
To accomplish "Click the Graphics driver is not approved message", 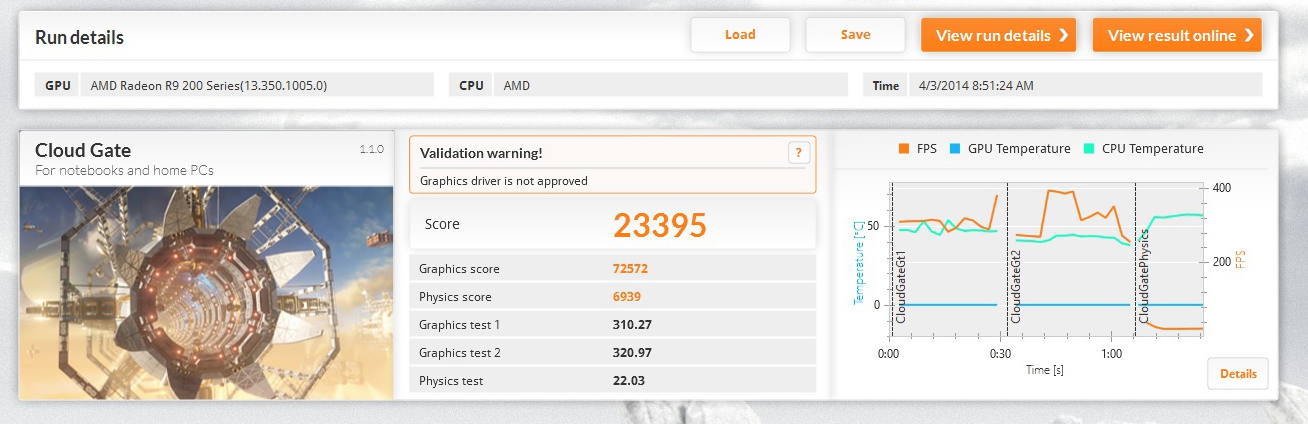I will [503, 181].
